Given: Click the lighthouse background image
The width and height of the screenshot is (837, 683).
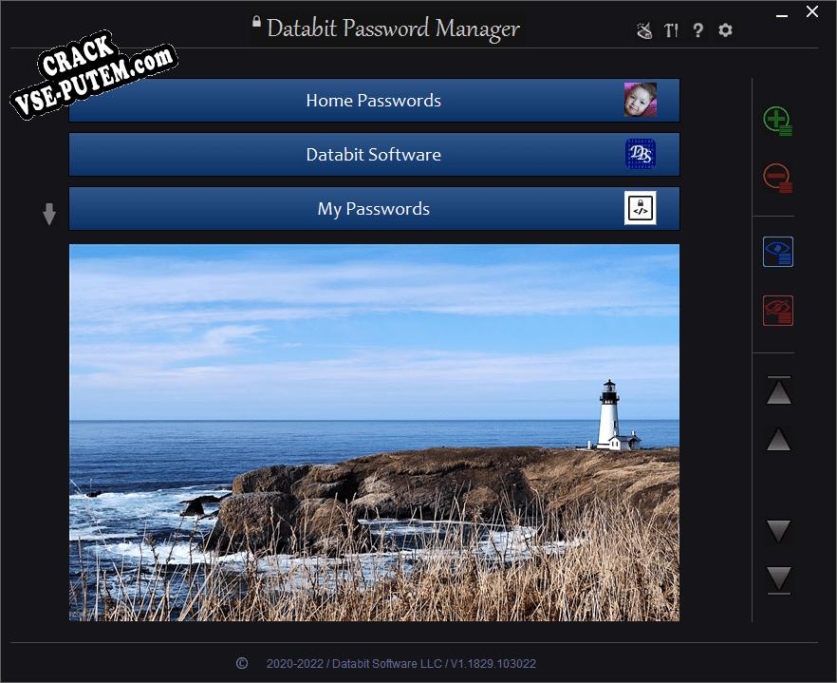Looking at the screenshot, I should 373,432.
